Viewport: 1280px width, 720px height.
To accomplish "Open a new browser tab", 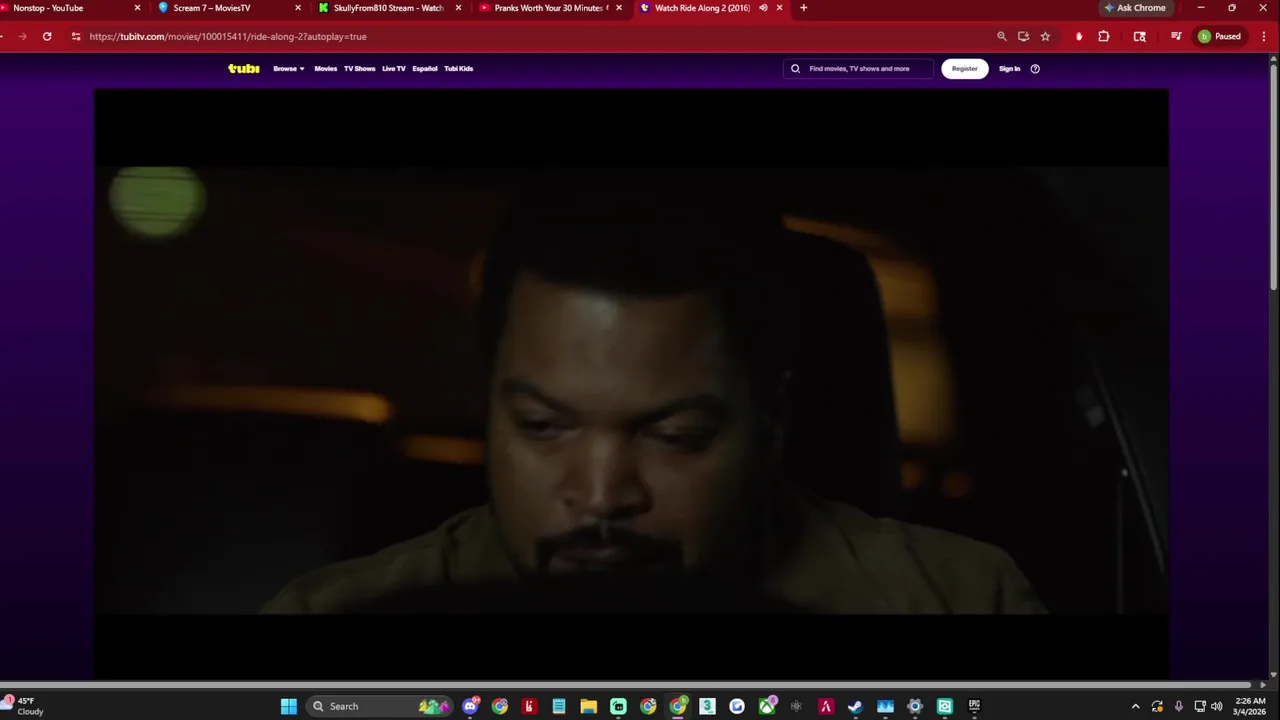I will pos(803,8).
